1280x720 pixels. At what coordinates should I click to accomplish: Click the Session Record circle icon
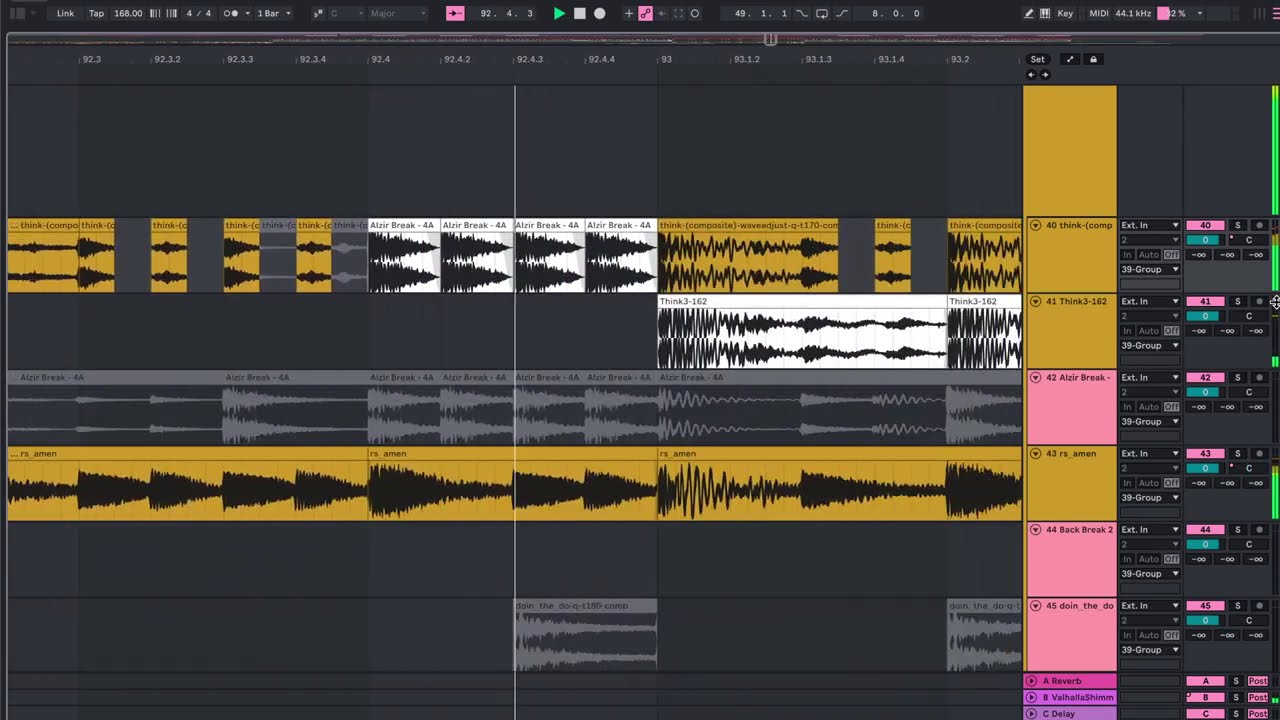pyautogui.click(x=695, y=13)
